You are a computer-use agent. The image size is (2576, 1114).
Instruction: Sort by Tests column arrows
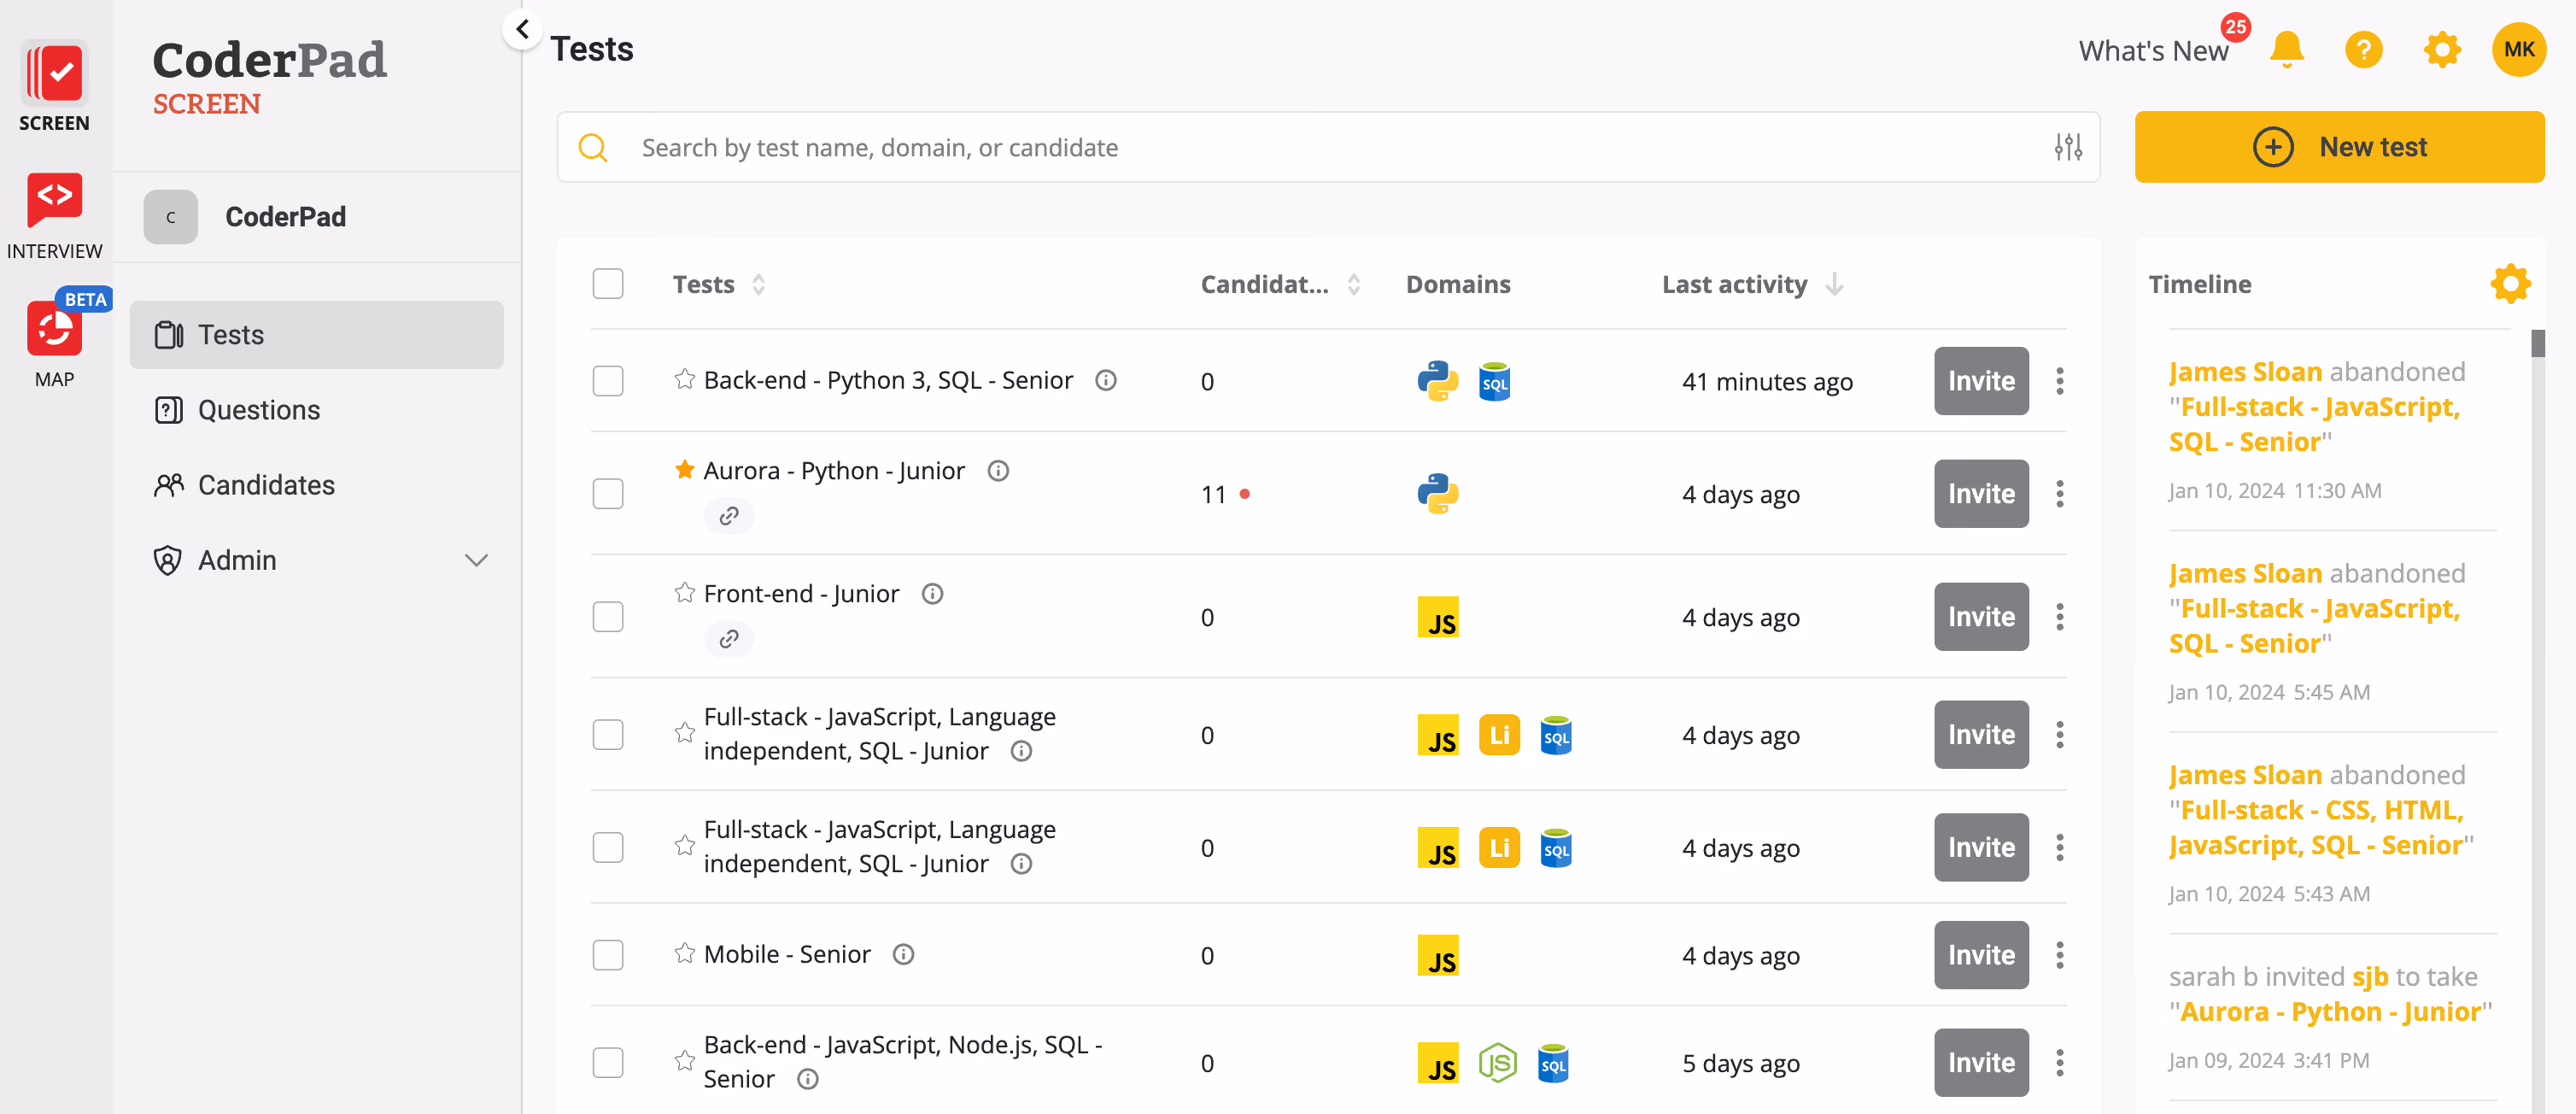click(759, 284)
